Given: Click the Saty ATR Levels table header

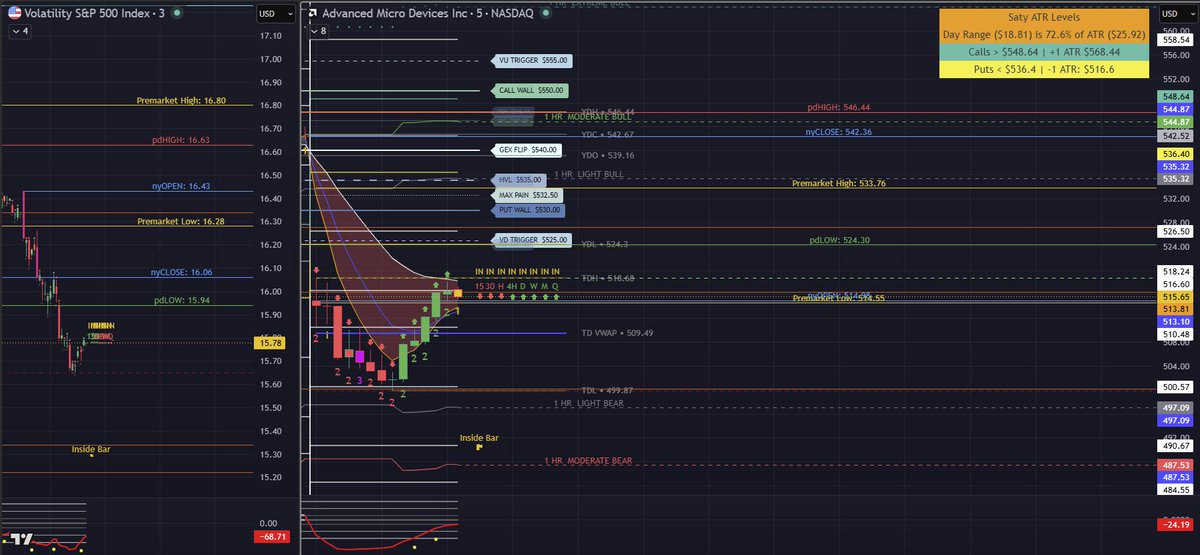Looking at the screenshot, I should [1045, 16].
